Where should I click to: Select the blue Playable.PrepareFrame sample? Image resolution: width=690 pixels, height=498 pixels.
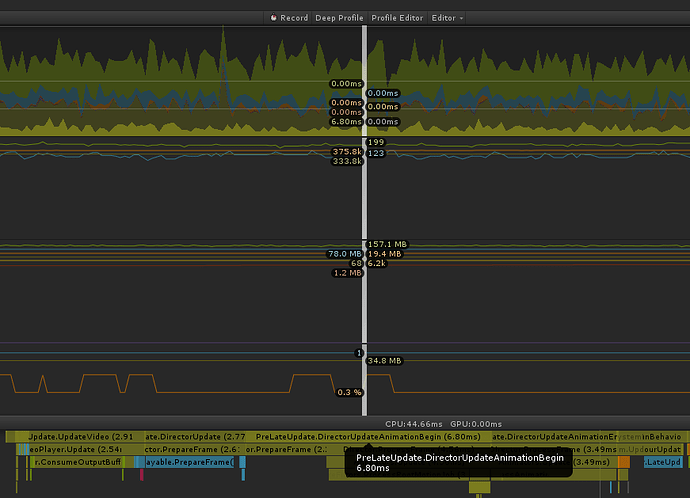[x=190, y=462]
